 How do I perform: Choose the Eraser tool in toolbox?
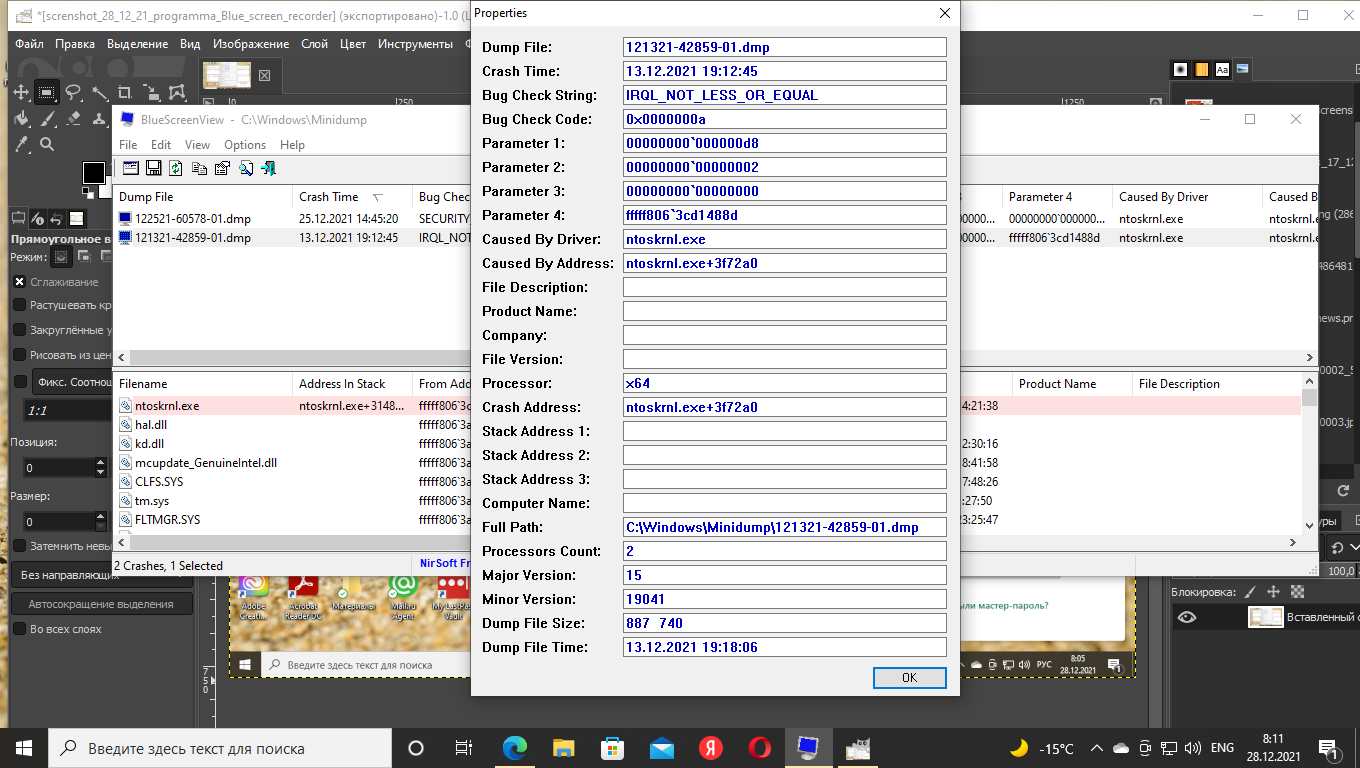[73, 119]
